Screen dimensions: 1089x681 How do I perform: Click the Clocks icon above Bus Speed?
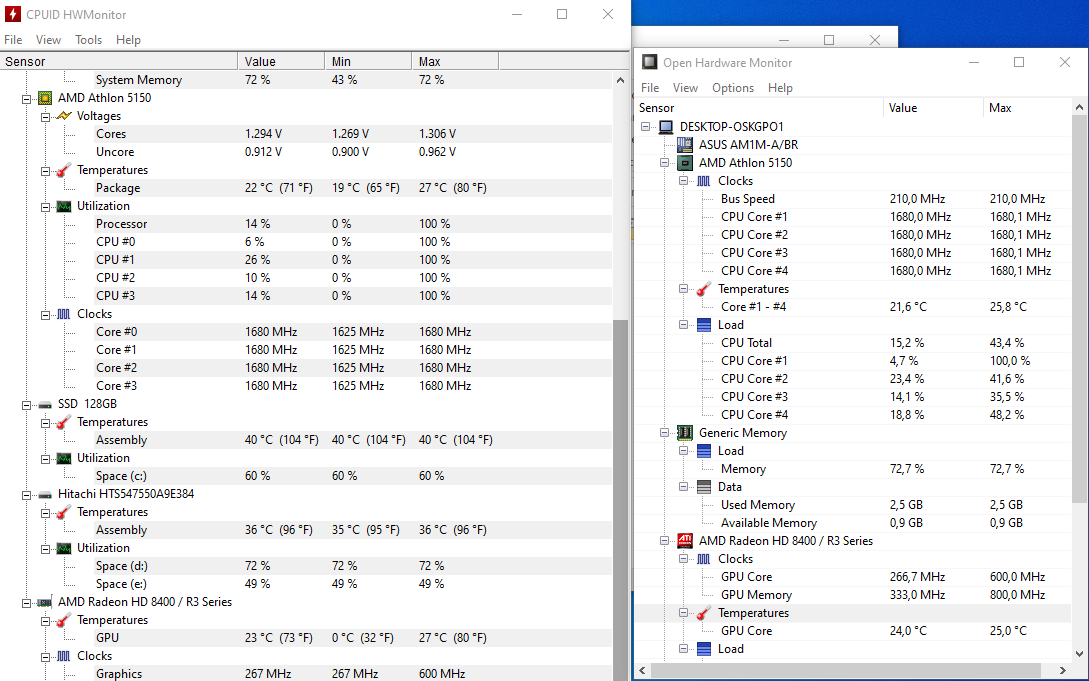[x=704, y=180]
